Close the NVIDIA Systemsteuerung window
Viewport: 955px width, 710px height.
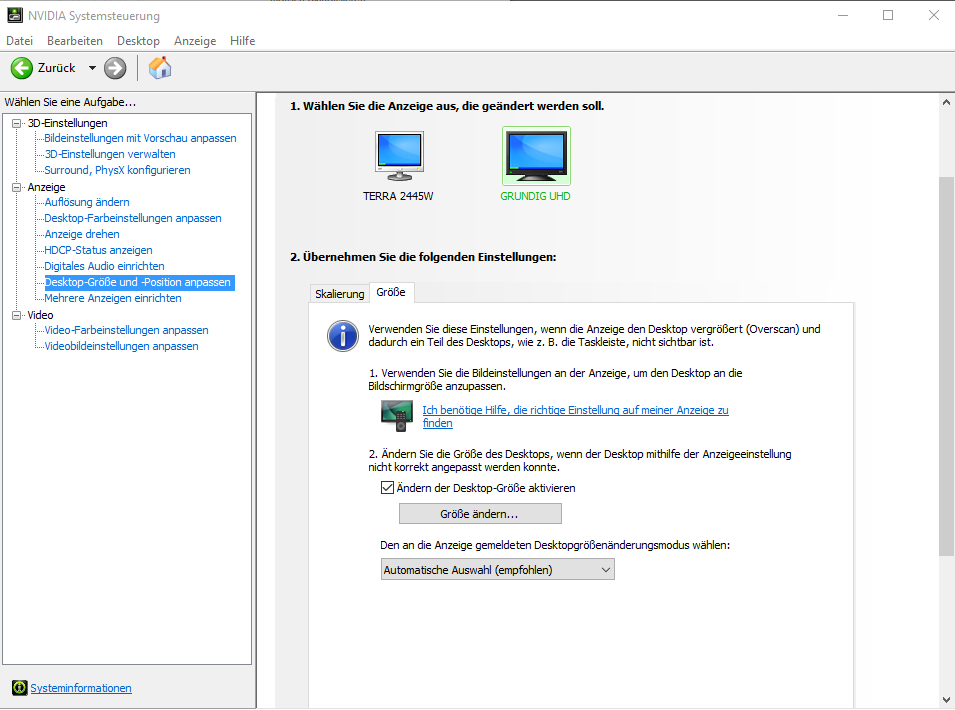click(x=934, y=15)
